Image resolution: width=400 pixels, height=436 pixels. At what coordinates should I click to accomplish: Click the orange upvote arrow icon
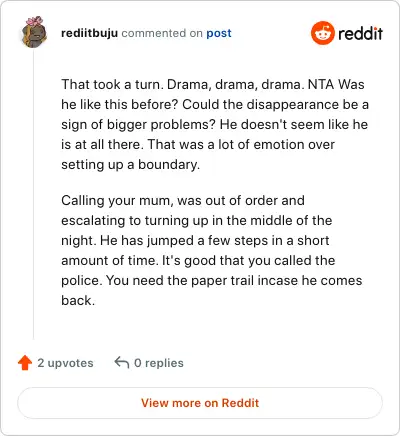tap(25, 363)
